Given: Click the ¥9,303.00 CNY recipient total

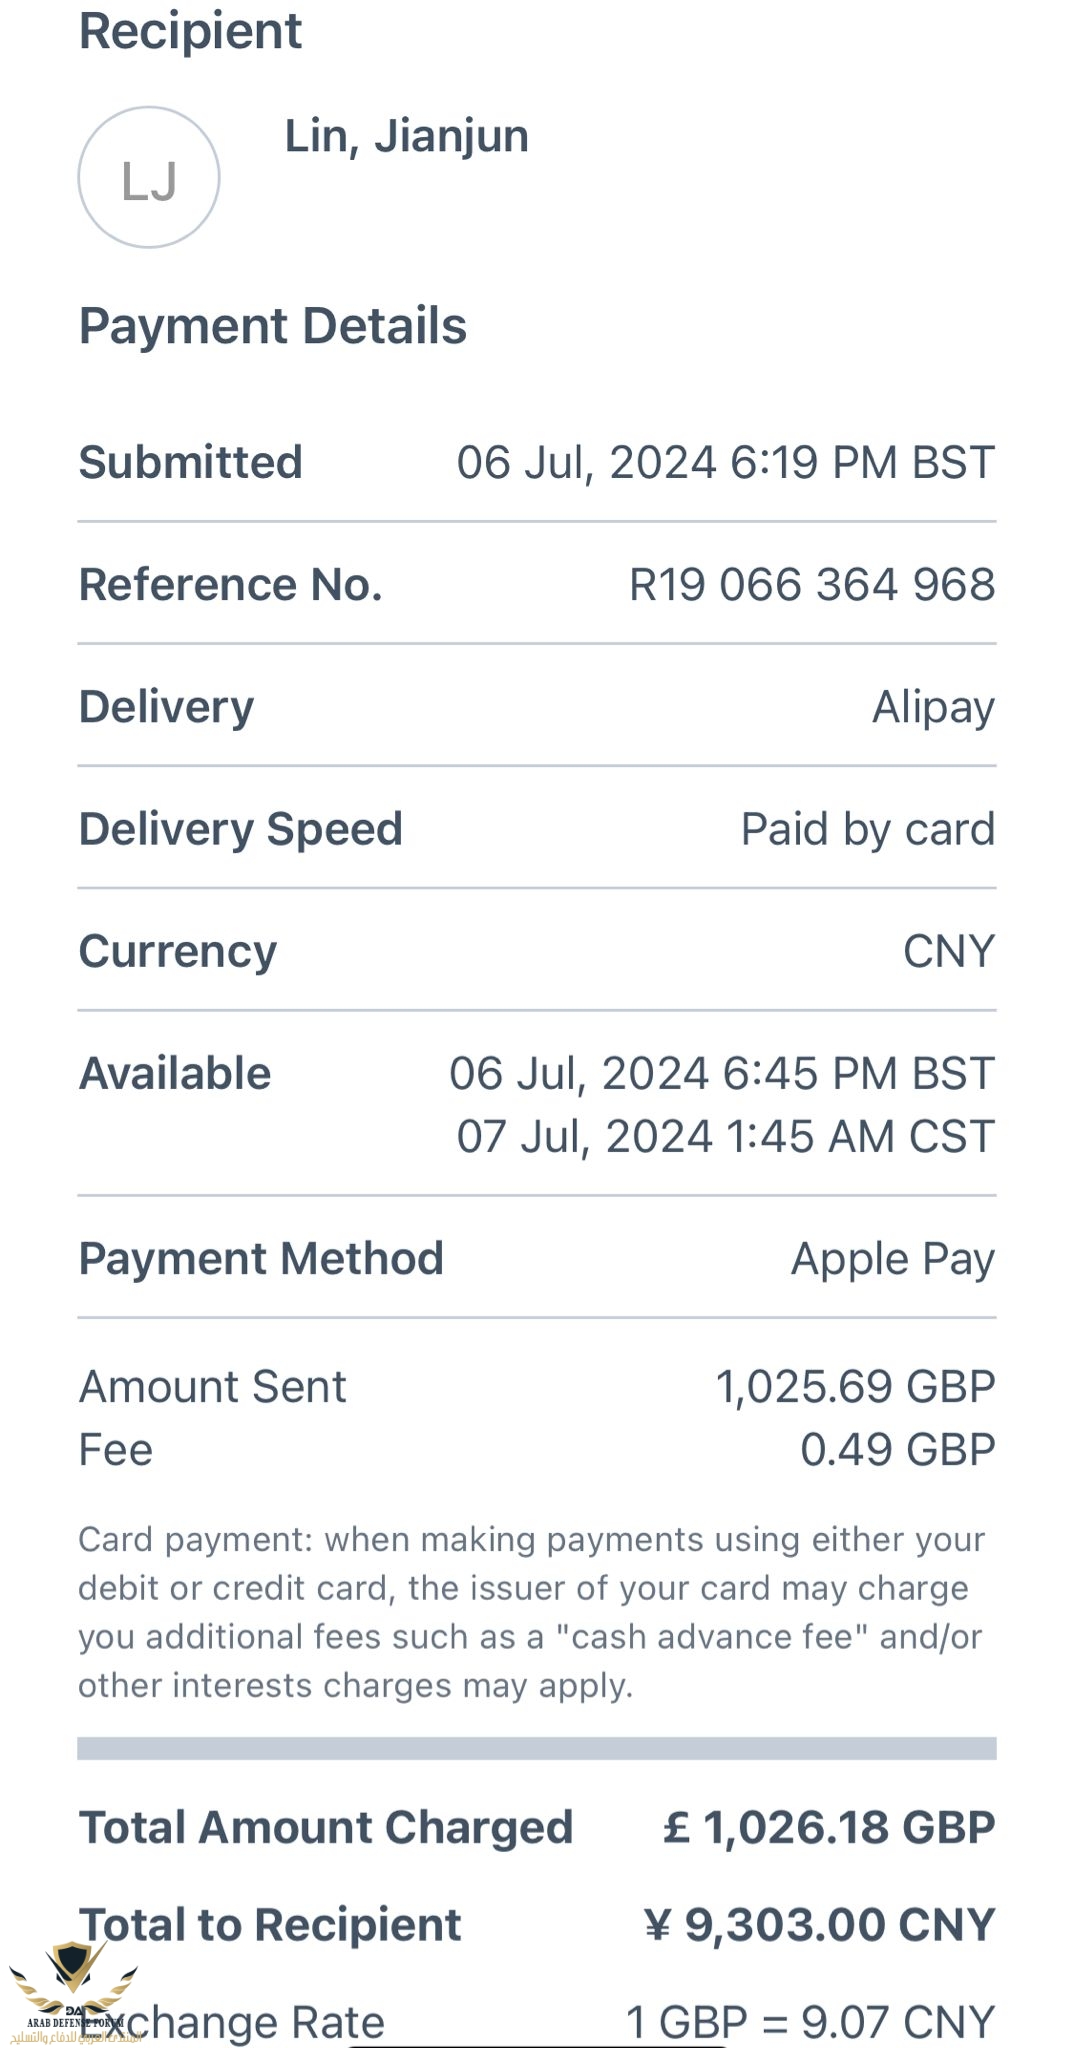Looking at the screenshot, I should click(820, 1925).
